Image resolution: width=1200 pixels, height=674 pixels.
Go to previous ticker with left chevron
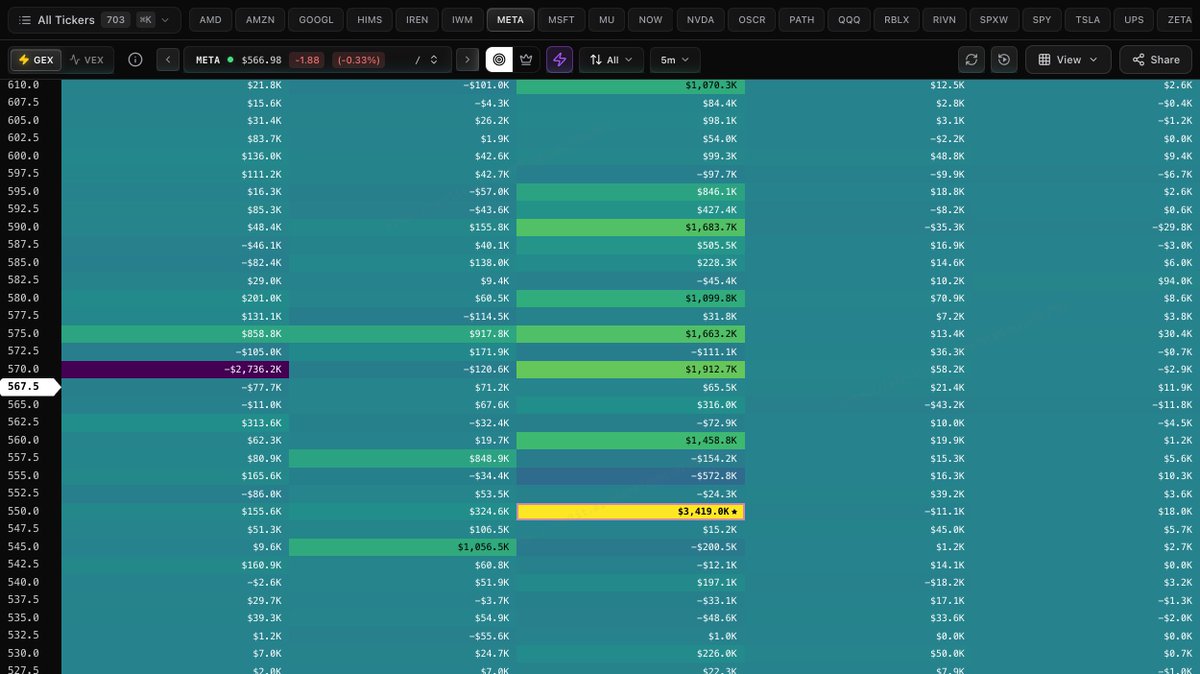pyautogui.click(x=168, y=60)
